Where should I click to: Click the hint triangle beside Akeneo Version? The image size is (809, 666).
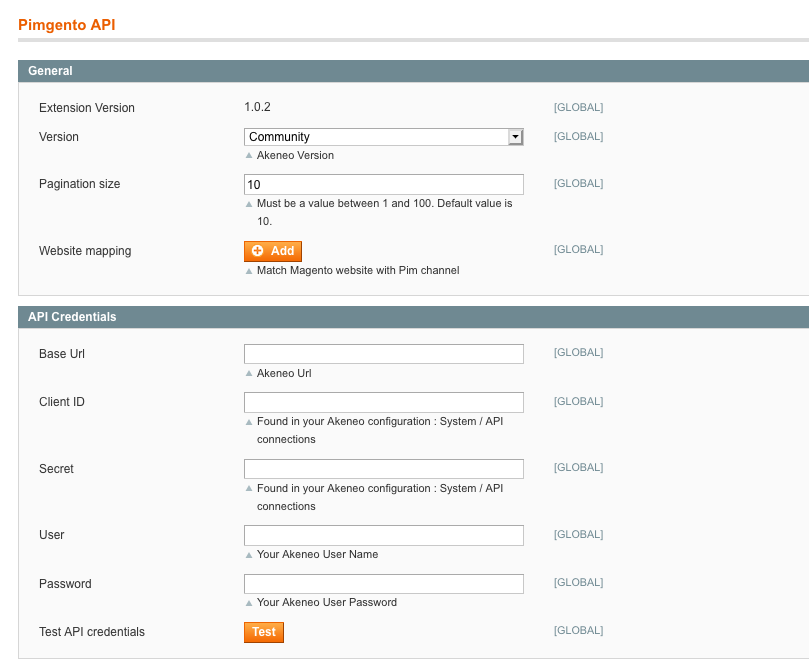click(249, 155)
